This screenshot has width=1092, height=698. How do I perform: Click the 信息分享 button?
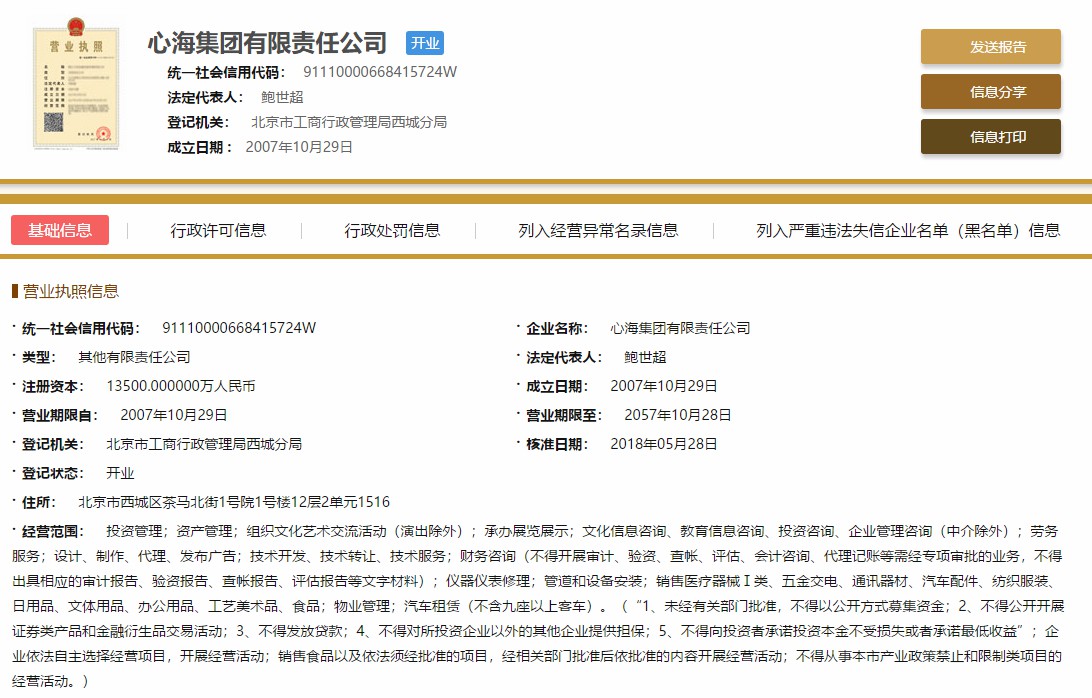coord(990,92)
